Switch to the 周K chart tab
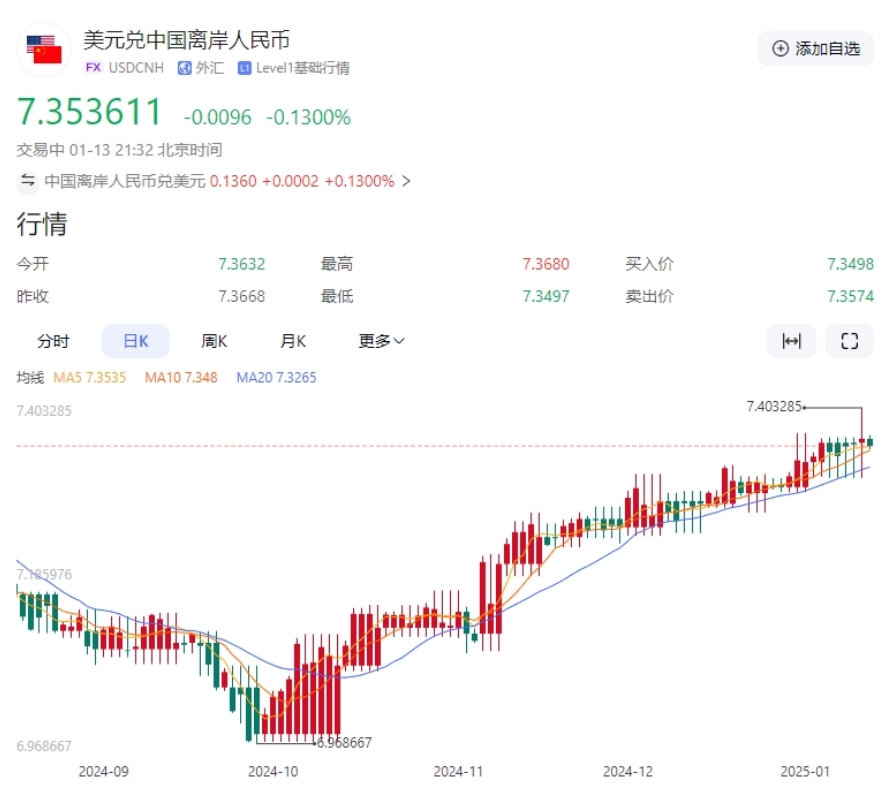This screenshot has height=795, width=890. pos(214,341)
